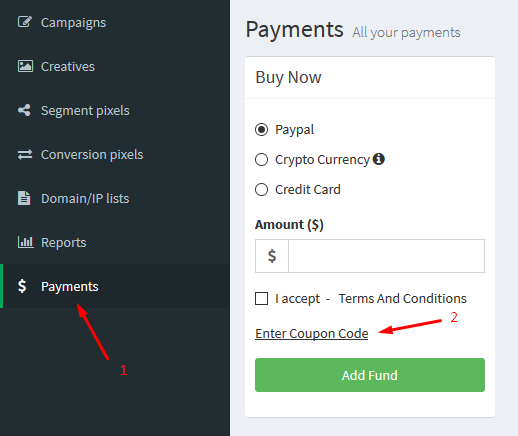Image resolution: width=518 pixels, height=436 pixels.
Task: Open the Campaigns menu item
Action: tap(73, 23)
